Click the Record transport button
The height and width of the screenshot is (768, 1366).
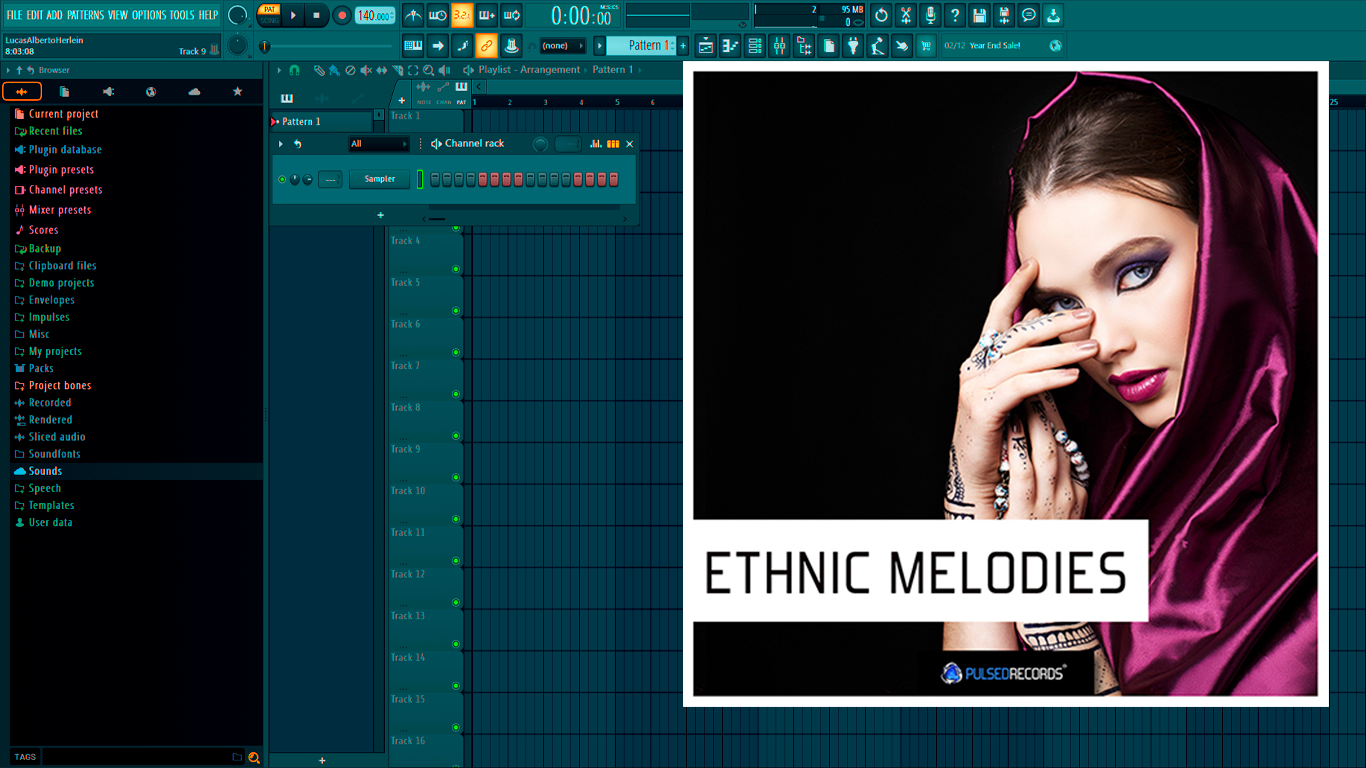342,15
